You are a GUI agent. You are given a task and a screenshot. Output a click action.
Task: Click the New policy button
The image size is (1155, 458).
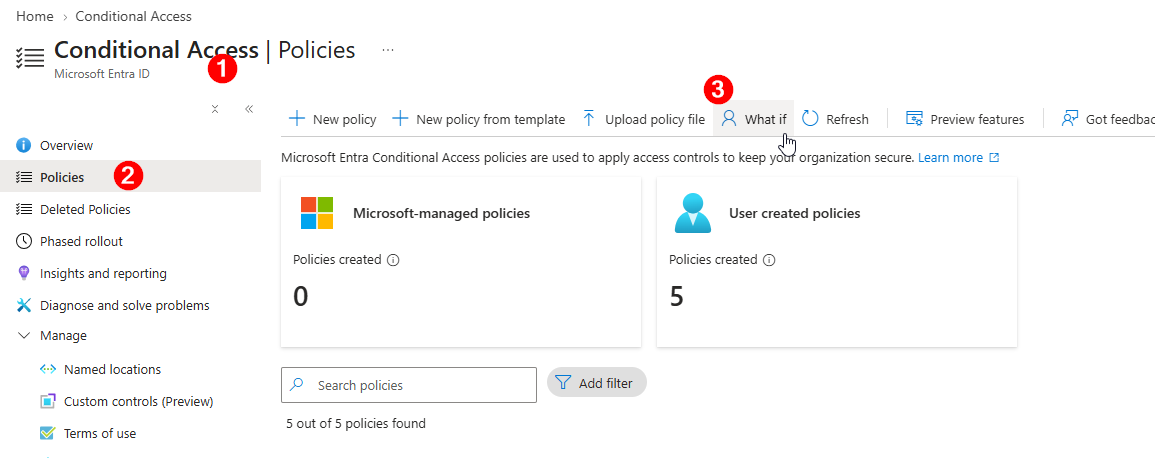coord(332,119)
